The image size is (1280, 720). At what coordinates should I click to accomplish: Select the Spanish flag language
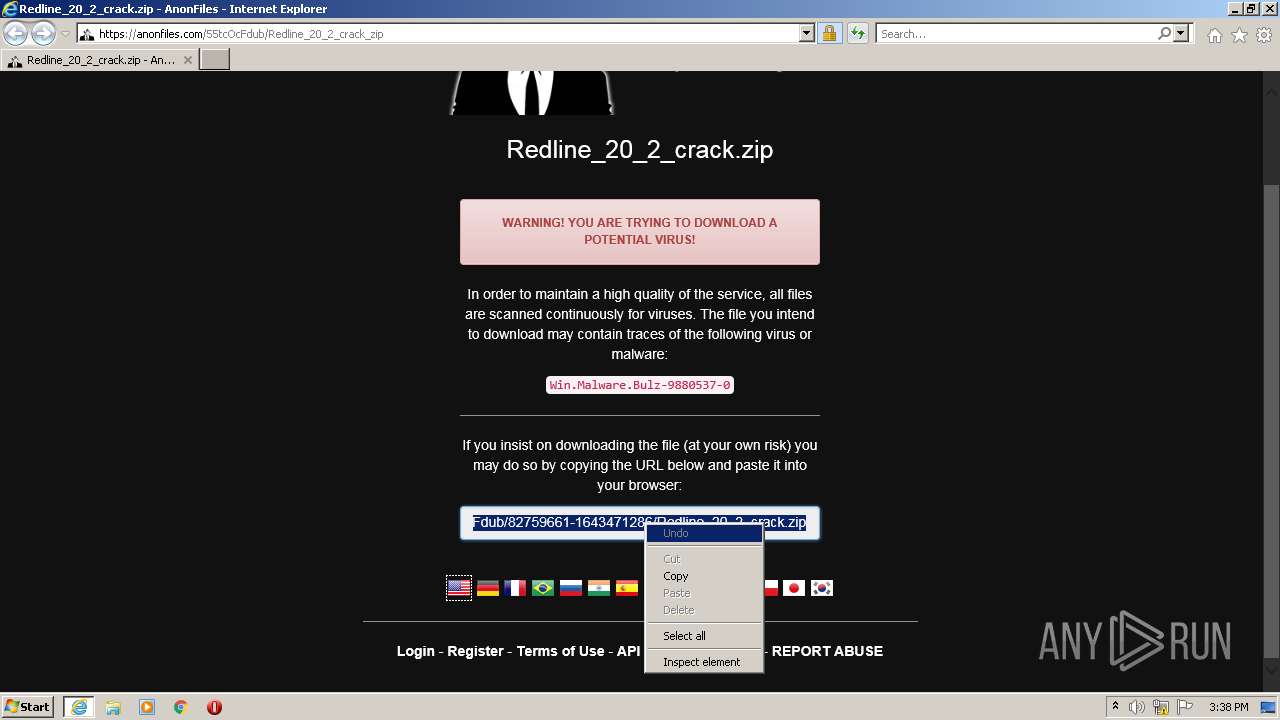click(x=627, y=588)
